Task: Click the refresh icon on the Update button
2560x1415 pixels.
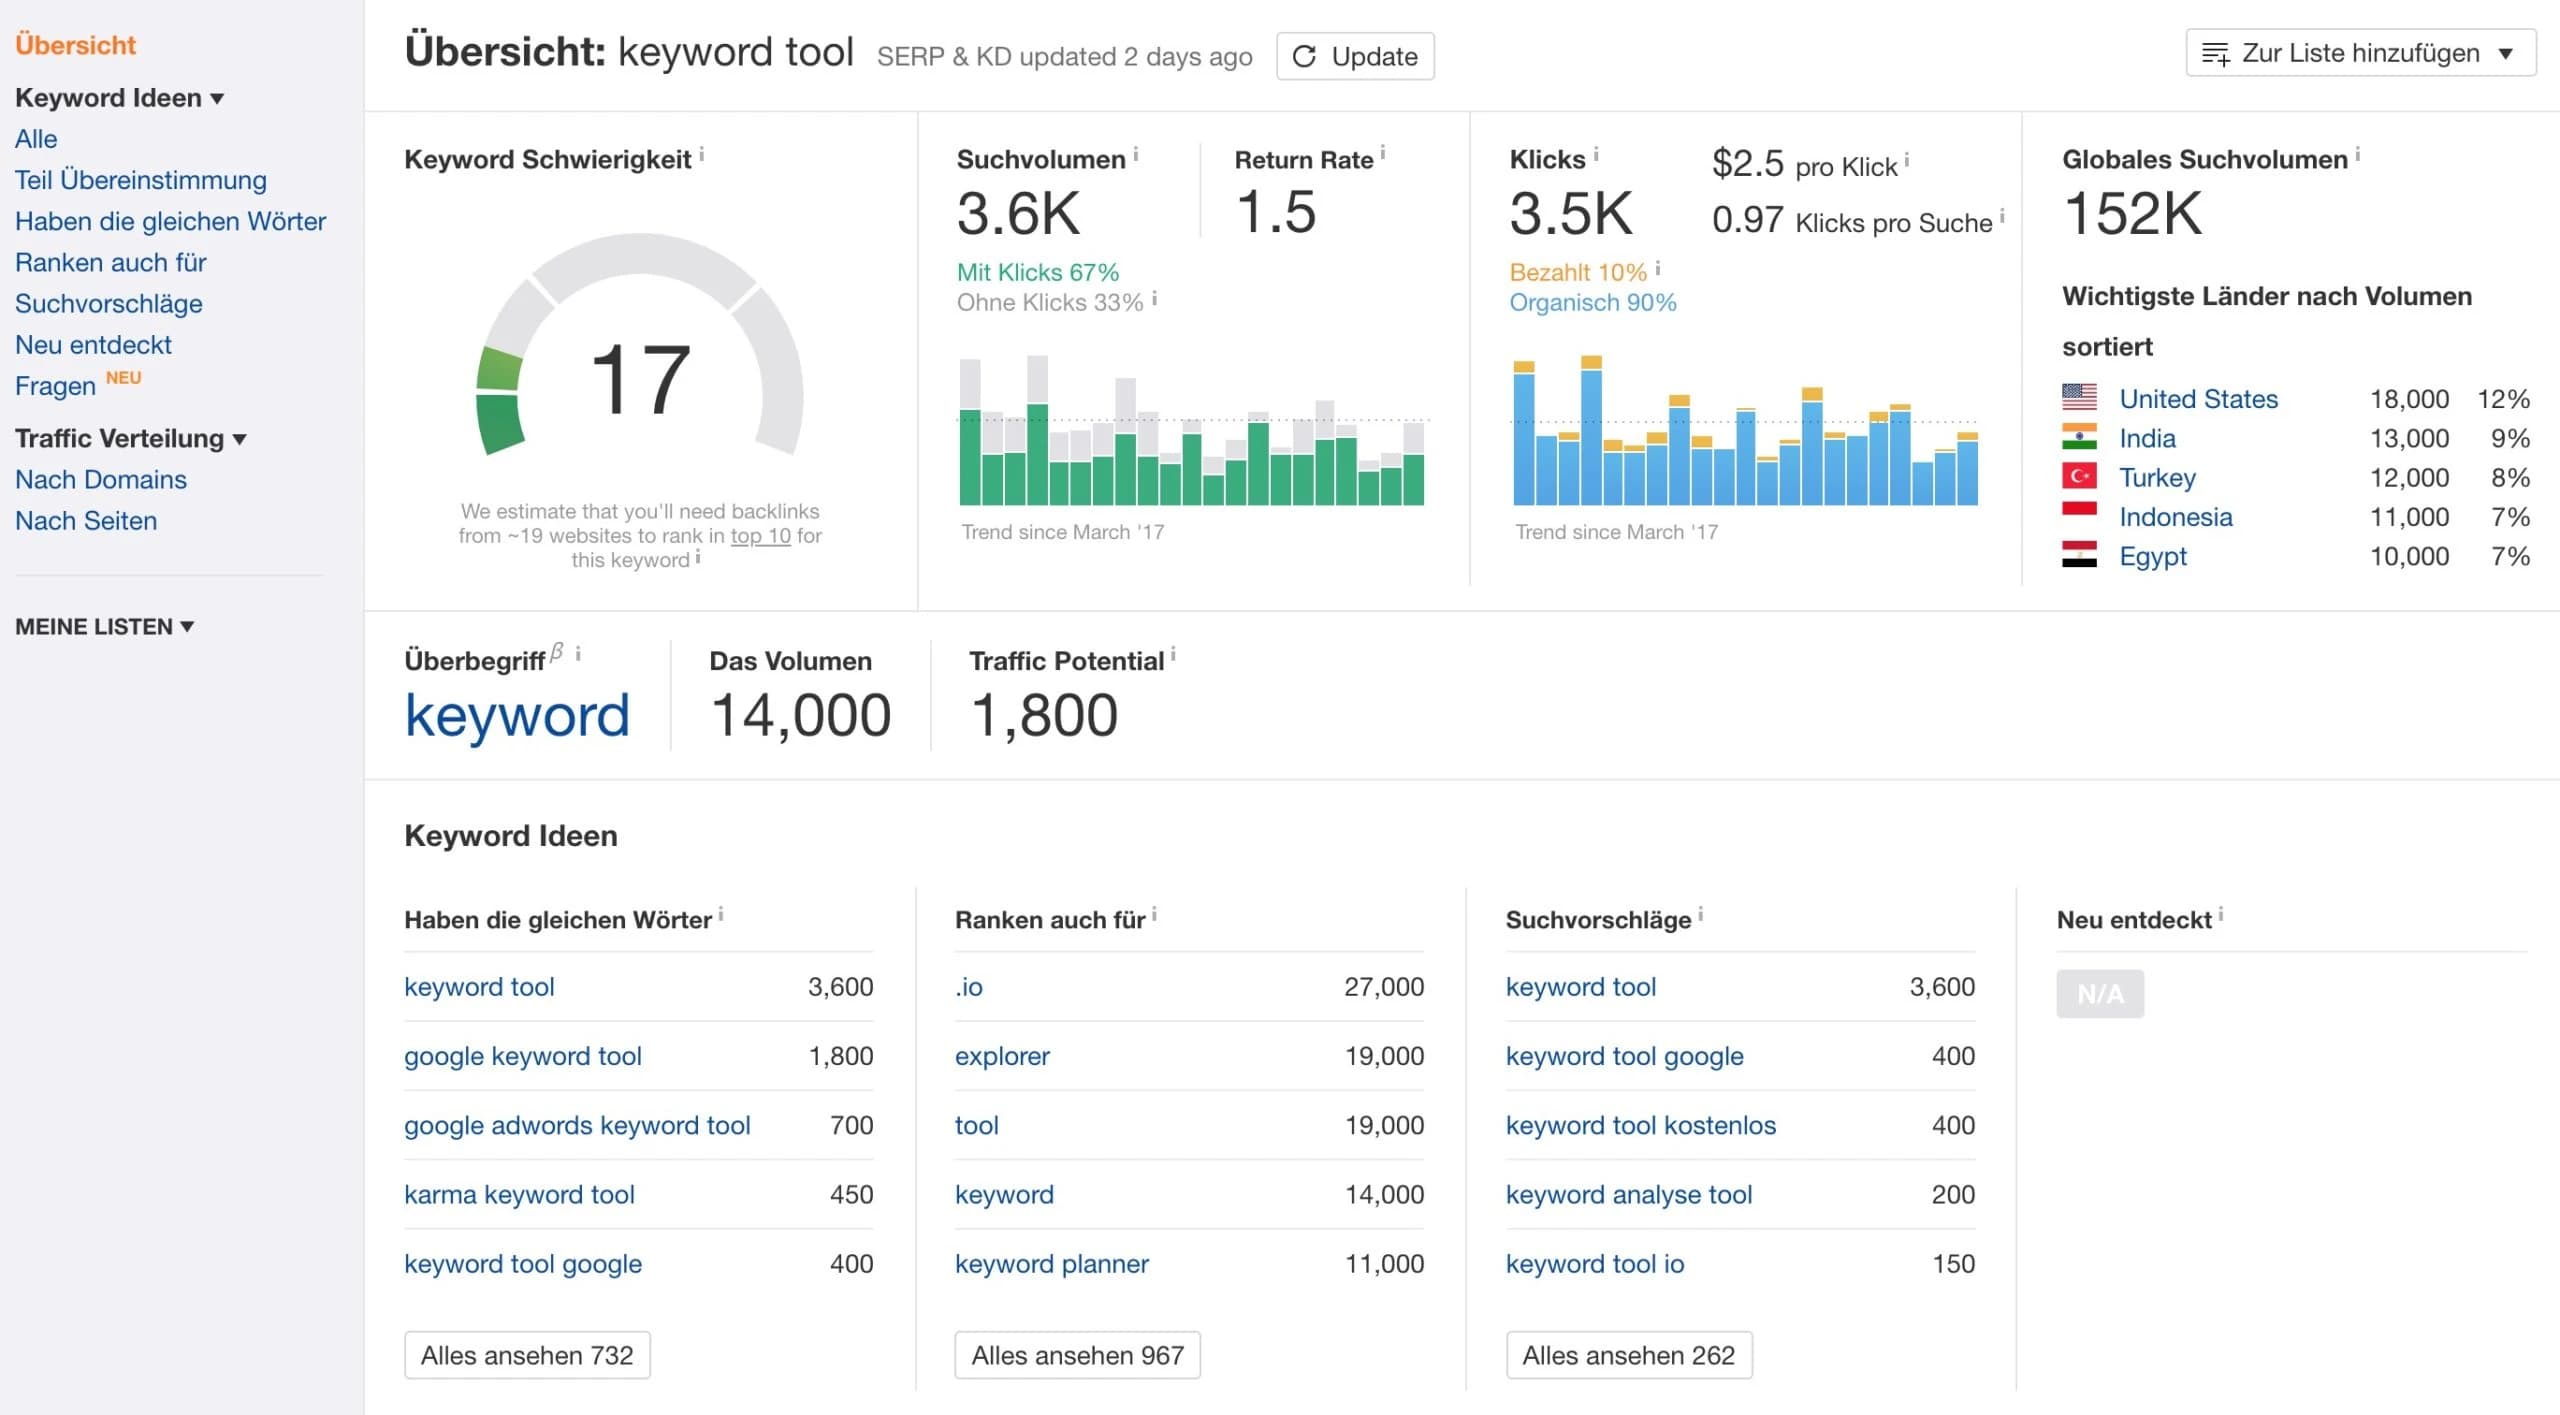Action: coord(1302,56)
